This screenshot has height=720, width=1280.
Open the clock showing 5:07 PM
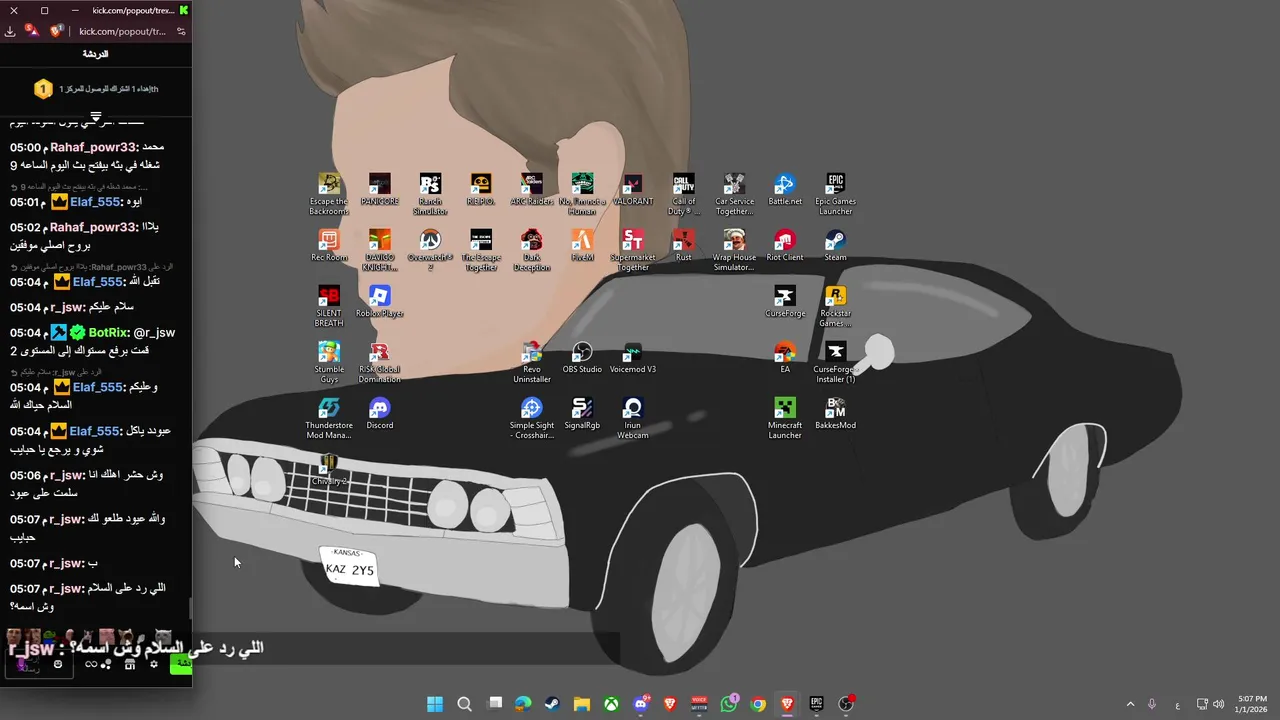pos(1252,704)
